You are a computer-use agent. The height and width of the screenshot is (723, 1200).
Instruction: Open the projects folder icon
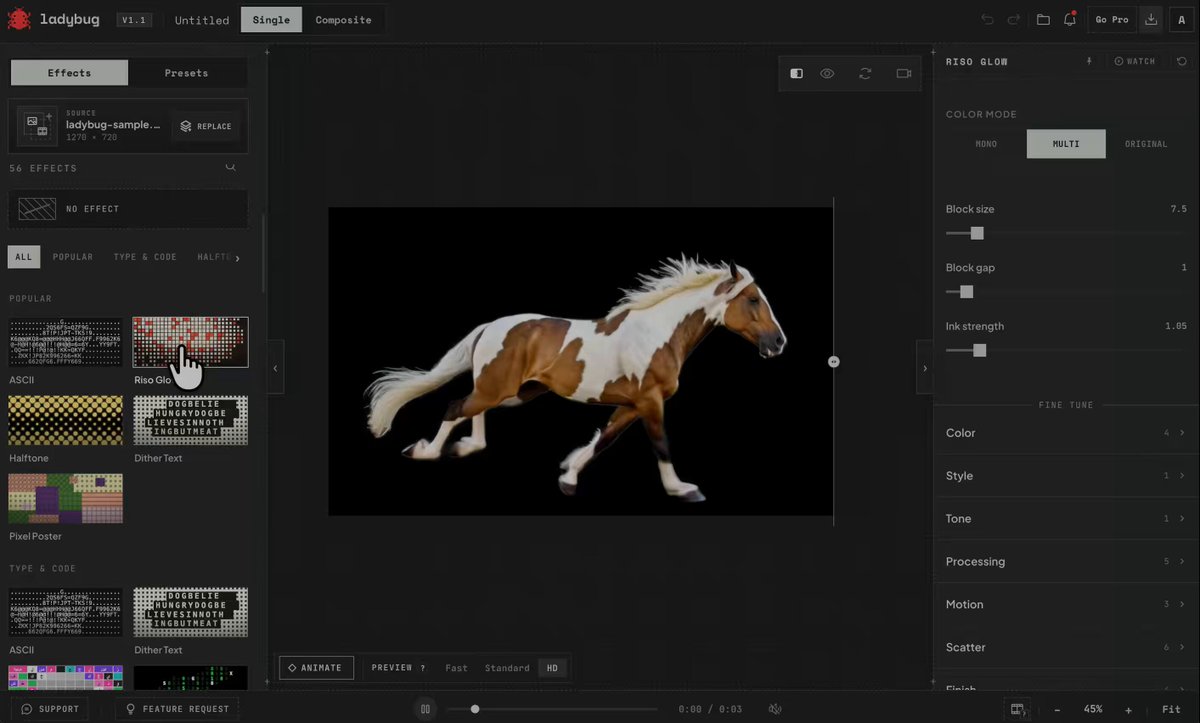1043,19
